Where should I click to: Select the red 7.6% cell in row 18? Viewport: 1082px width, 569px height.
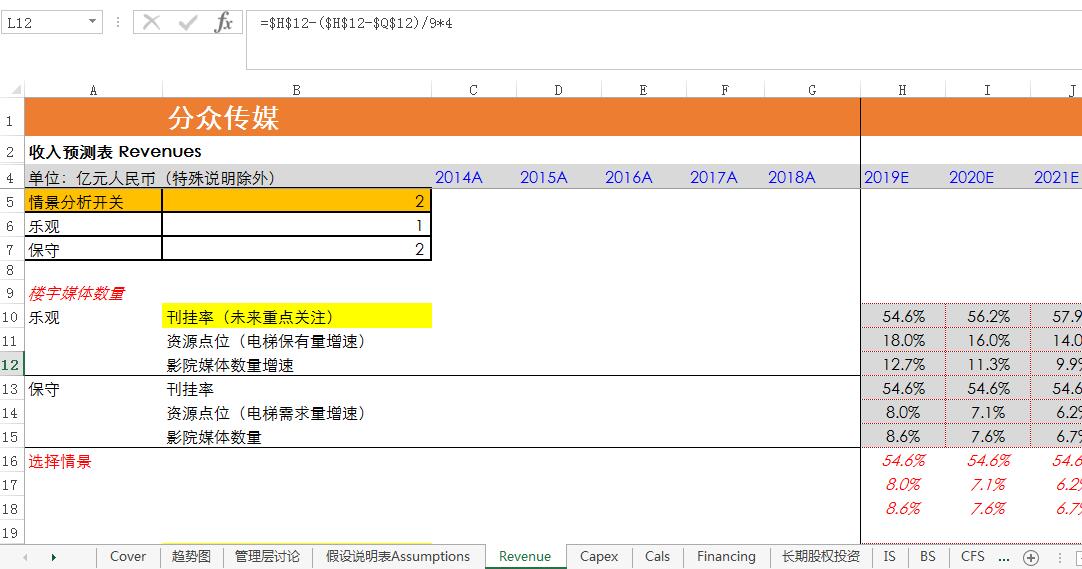click(x=987, y=509)
